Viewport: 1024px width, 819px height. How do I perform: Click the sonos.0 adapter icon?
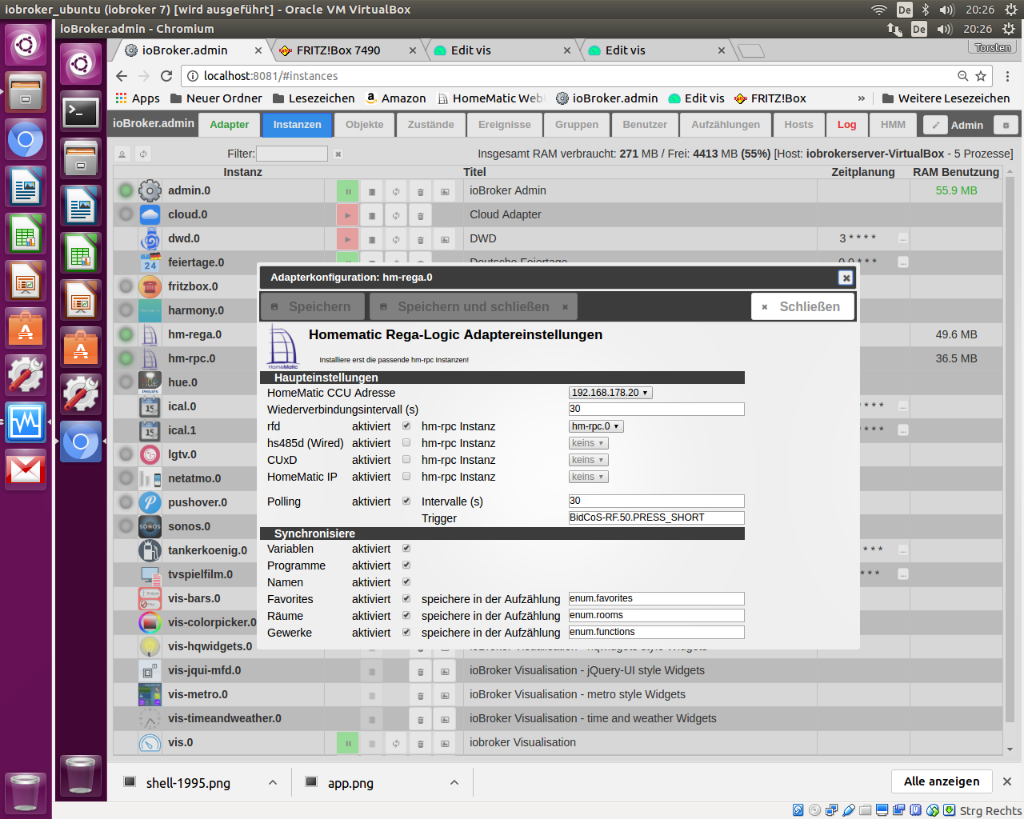point(150,526)
